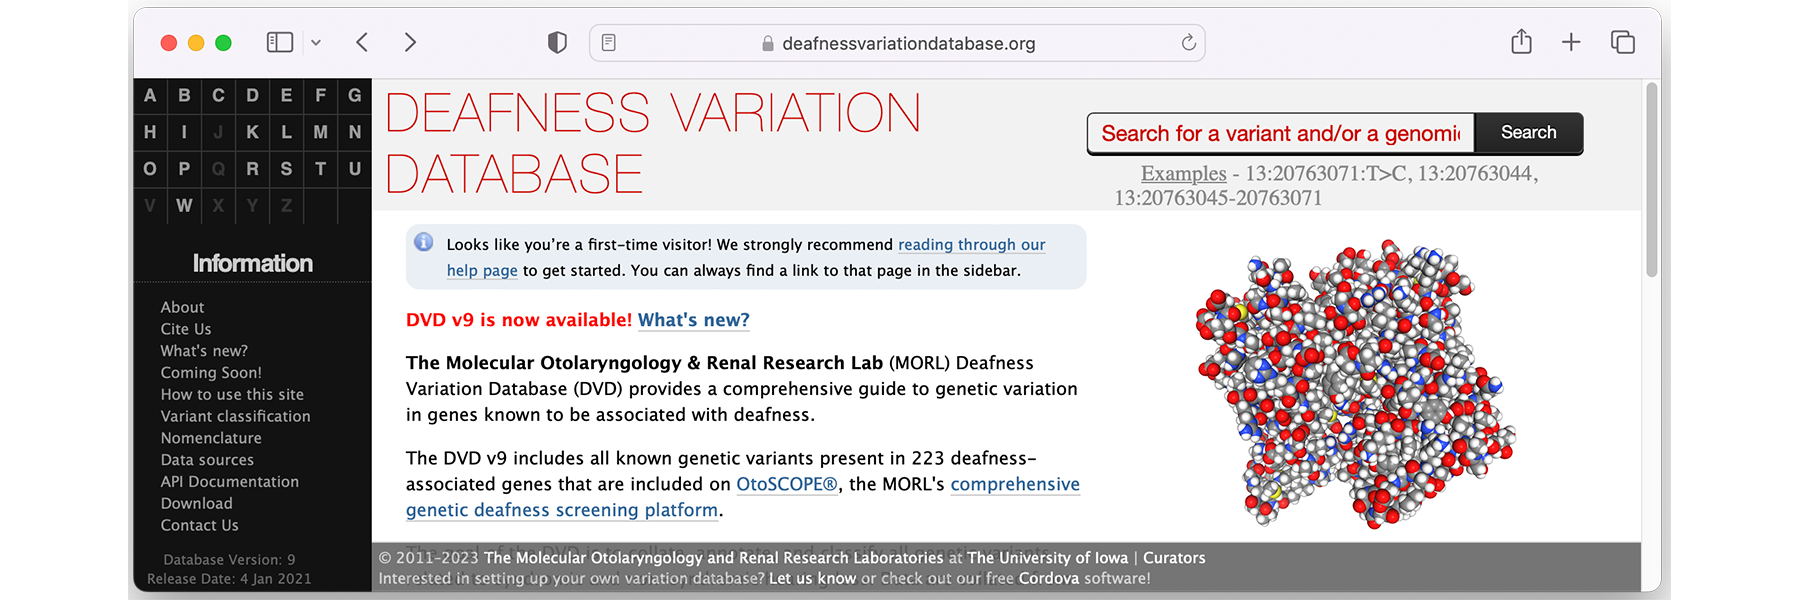Select letter M in gene index
This screenshot has width=1800, height=600.
click(320, 132)
